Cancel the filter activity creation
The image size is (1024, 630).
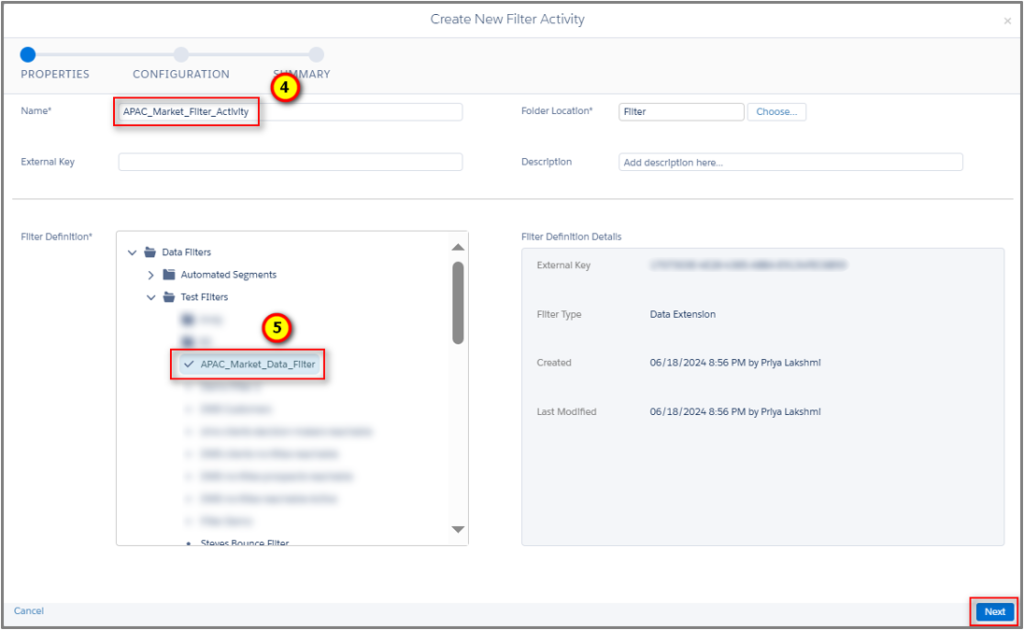pyautogui.click(x=29, y=611)
